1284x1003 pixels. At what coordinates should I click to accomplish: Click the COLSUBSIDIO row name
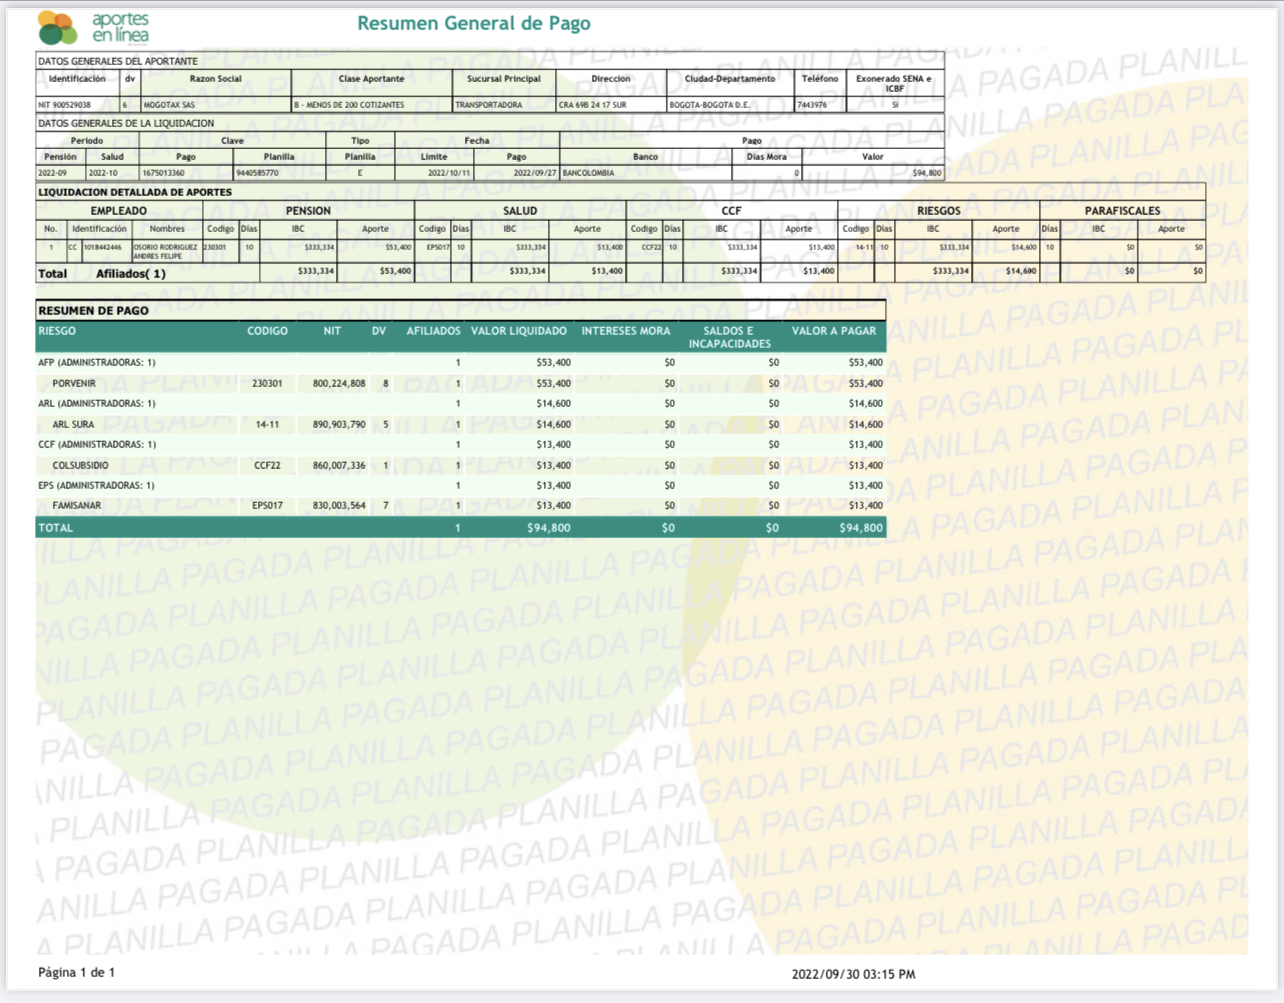(80, 466)
